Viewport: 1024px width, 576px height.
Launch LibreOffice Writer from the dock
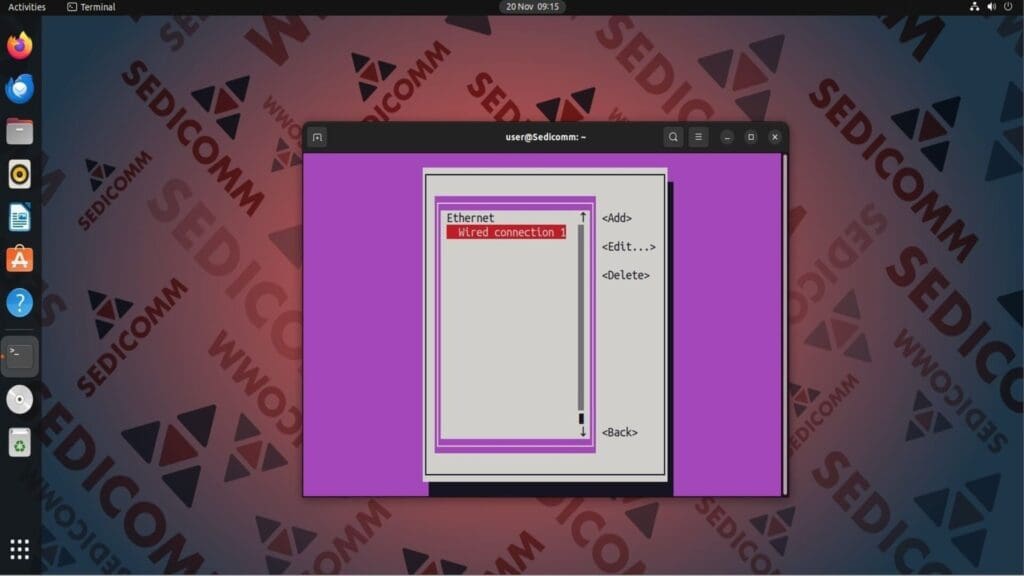click(x=20, y=217)
